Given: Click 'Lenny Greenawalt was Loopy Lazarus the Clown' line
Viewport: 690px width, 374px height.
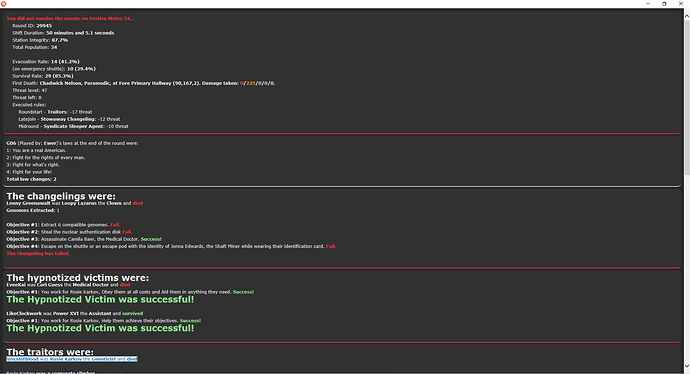Looking at the screenshot, I should click(x=75, y=203).
